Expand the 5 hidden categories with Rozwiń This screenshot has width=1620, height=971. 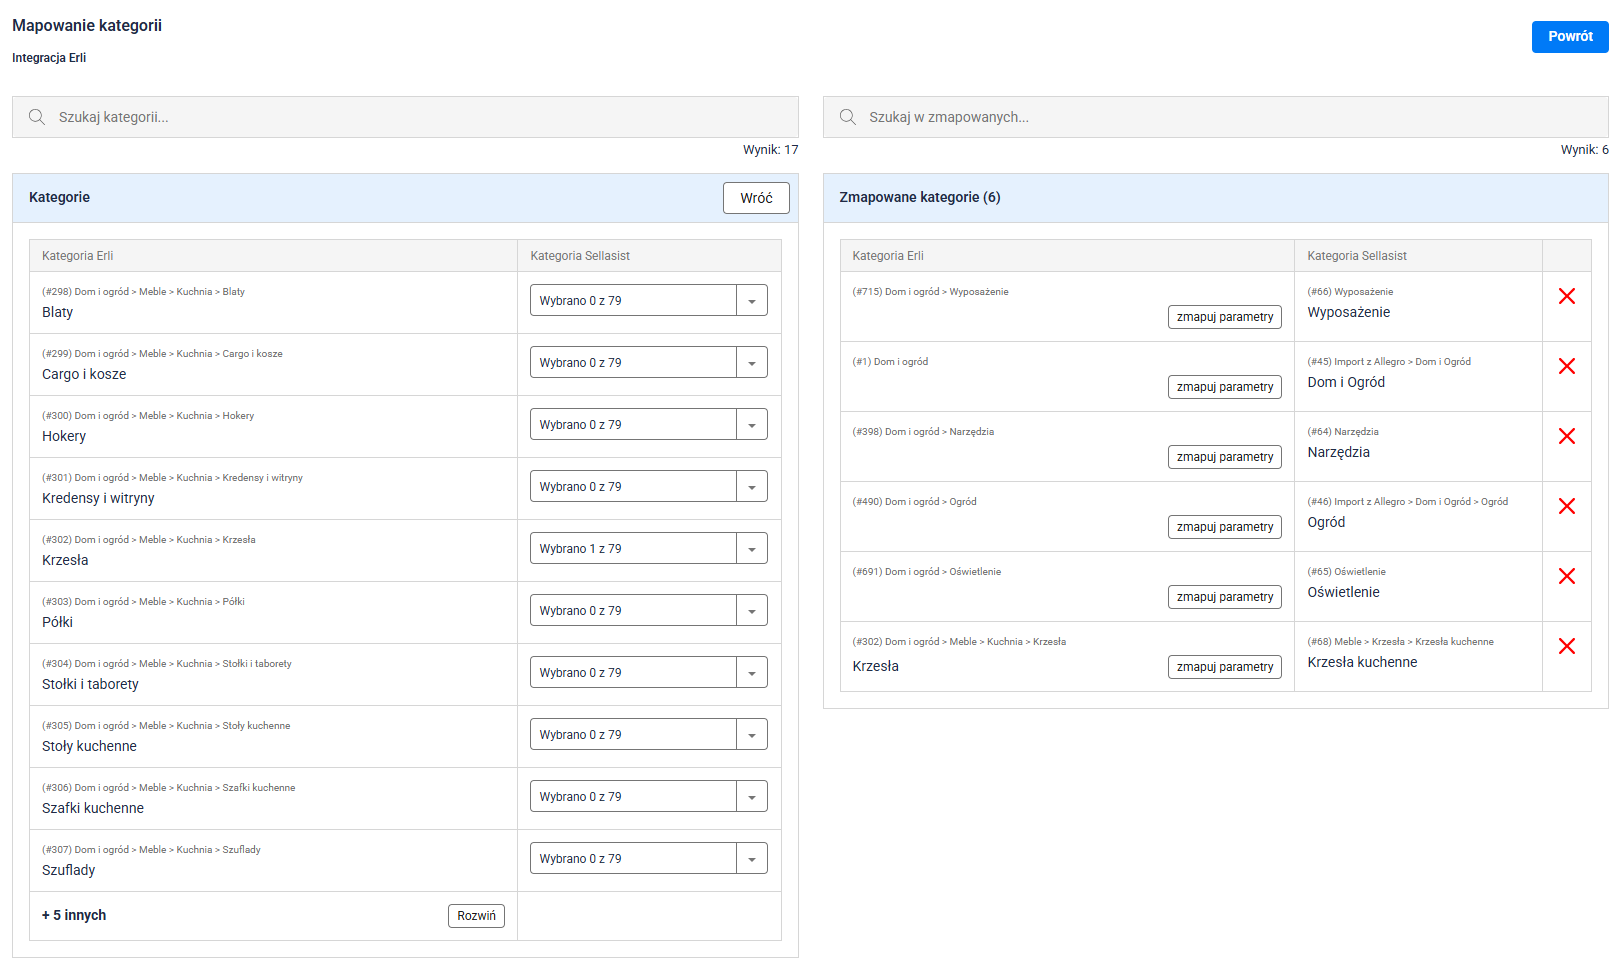point(476,916)
